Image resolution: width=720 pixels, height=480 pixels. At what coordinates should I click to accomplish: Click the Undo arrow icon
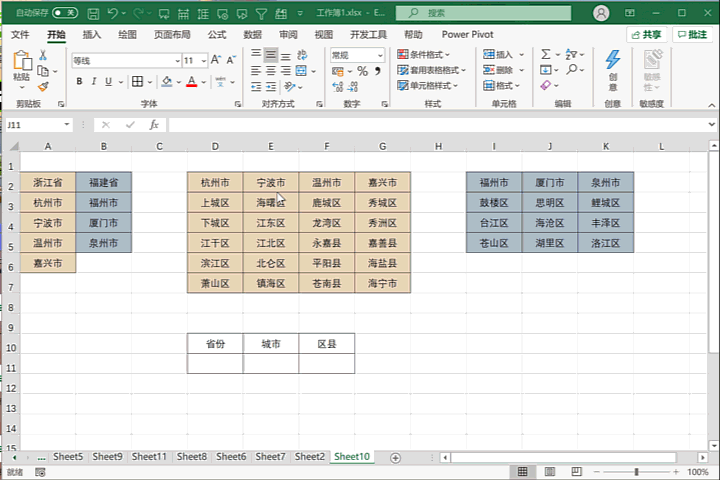pos(112,13)
